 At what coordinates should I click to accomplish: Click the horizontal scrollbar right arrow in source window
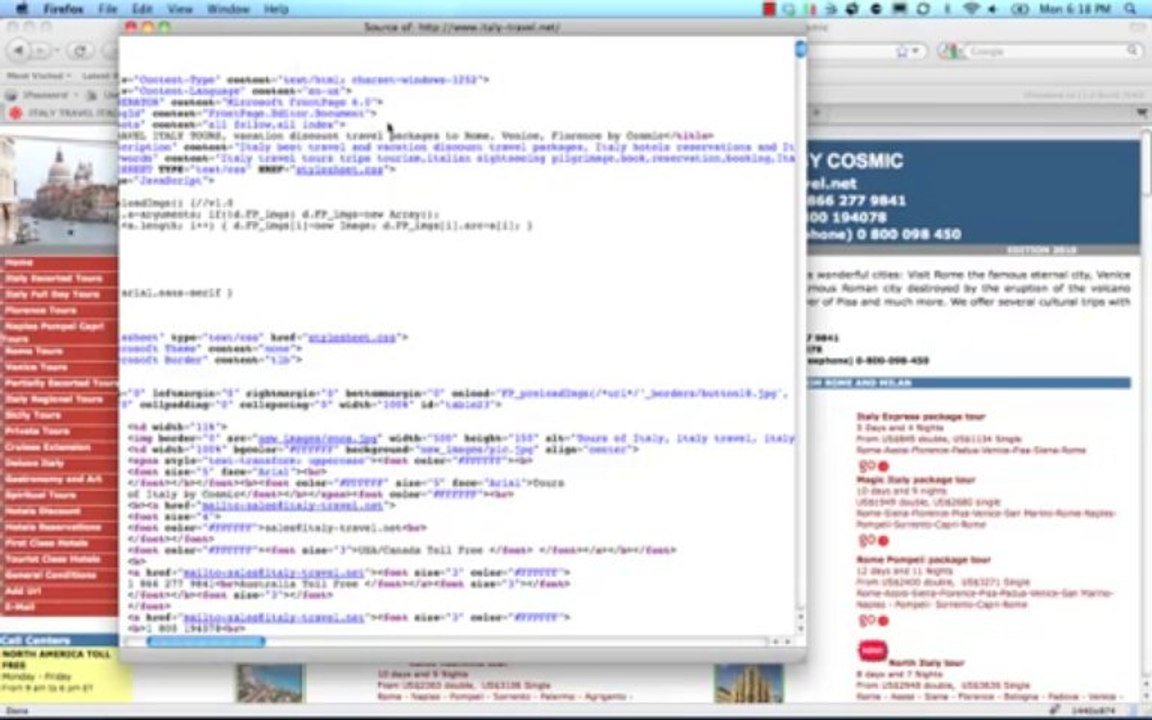coord(788,641)
